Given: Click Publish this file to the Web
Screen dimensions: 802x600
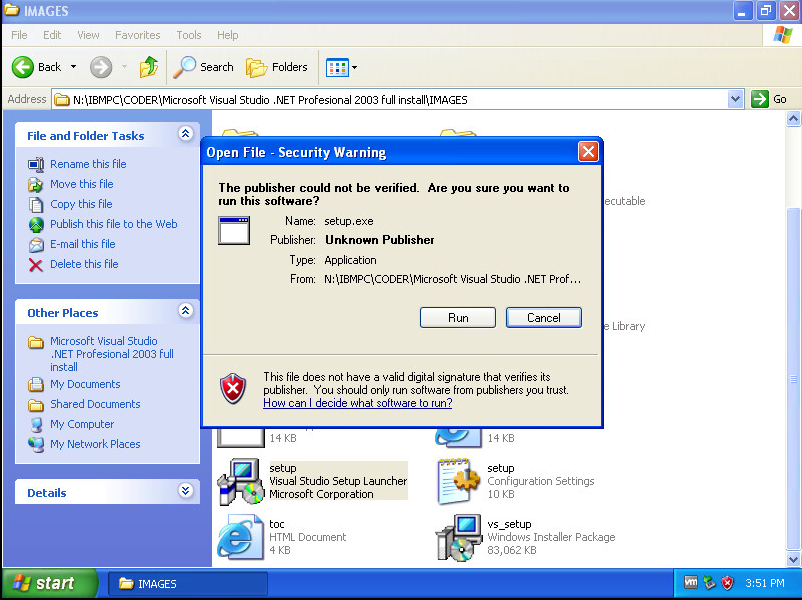Looking at the screenshot, I should pyautogui.click(x=114, y=224).
